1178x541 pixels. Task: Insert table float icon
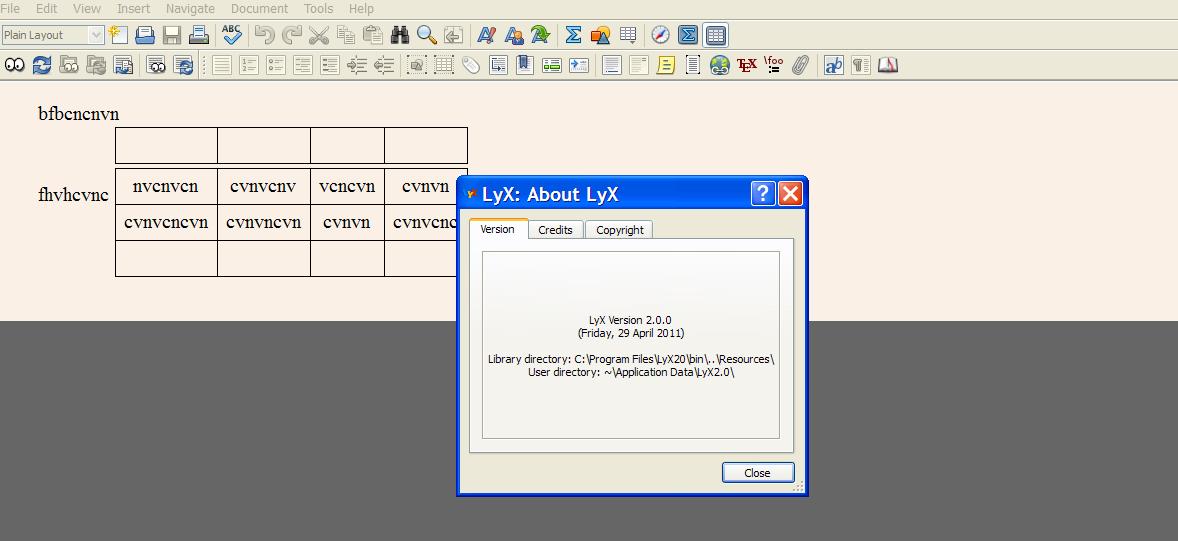tap(444, 65)
